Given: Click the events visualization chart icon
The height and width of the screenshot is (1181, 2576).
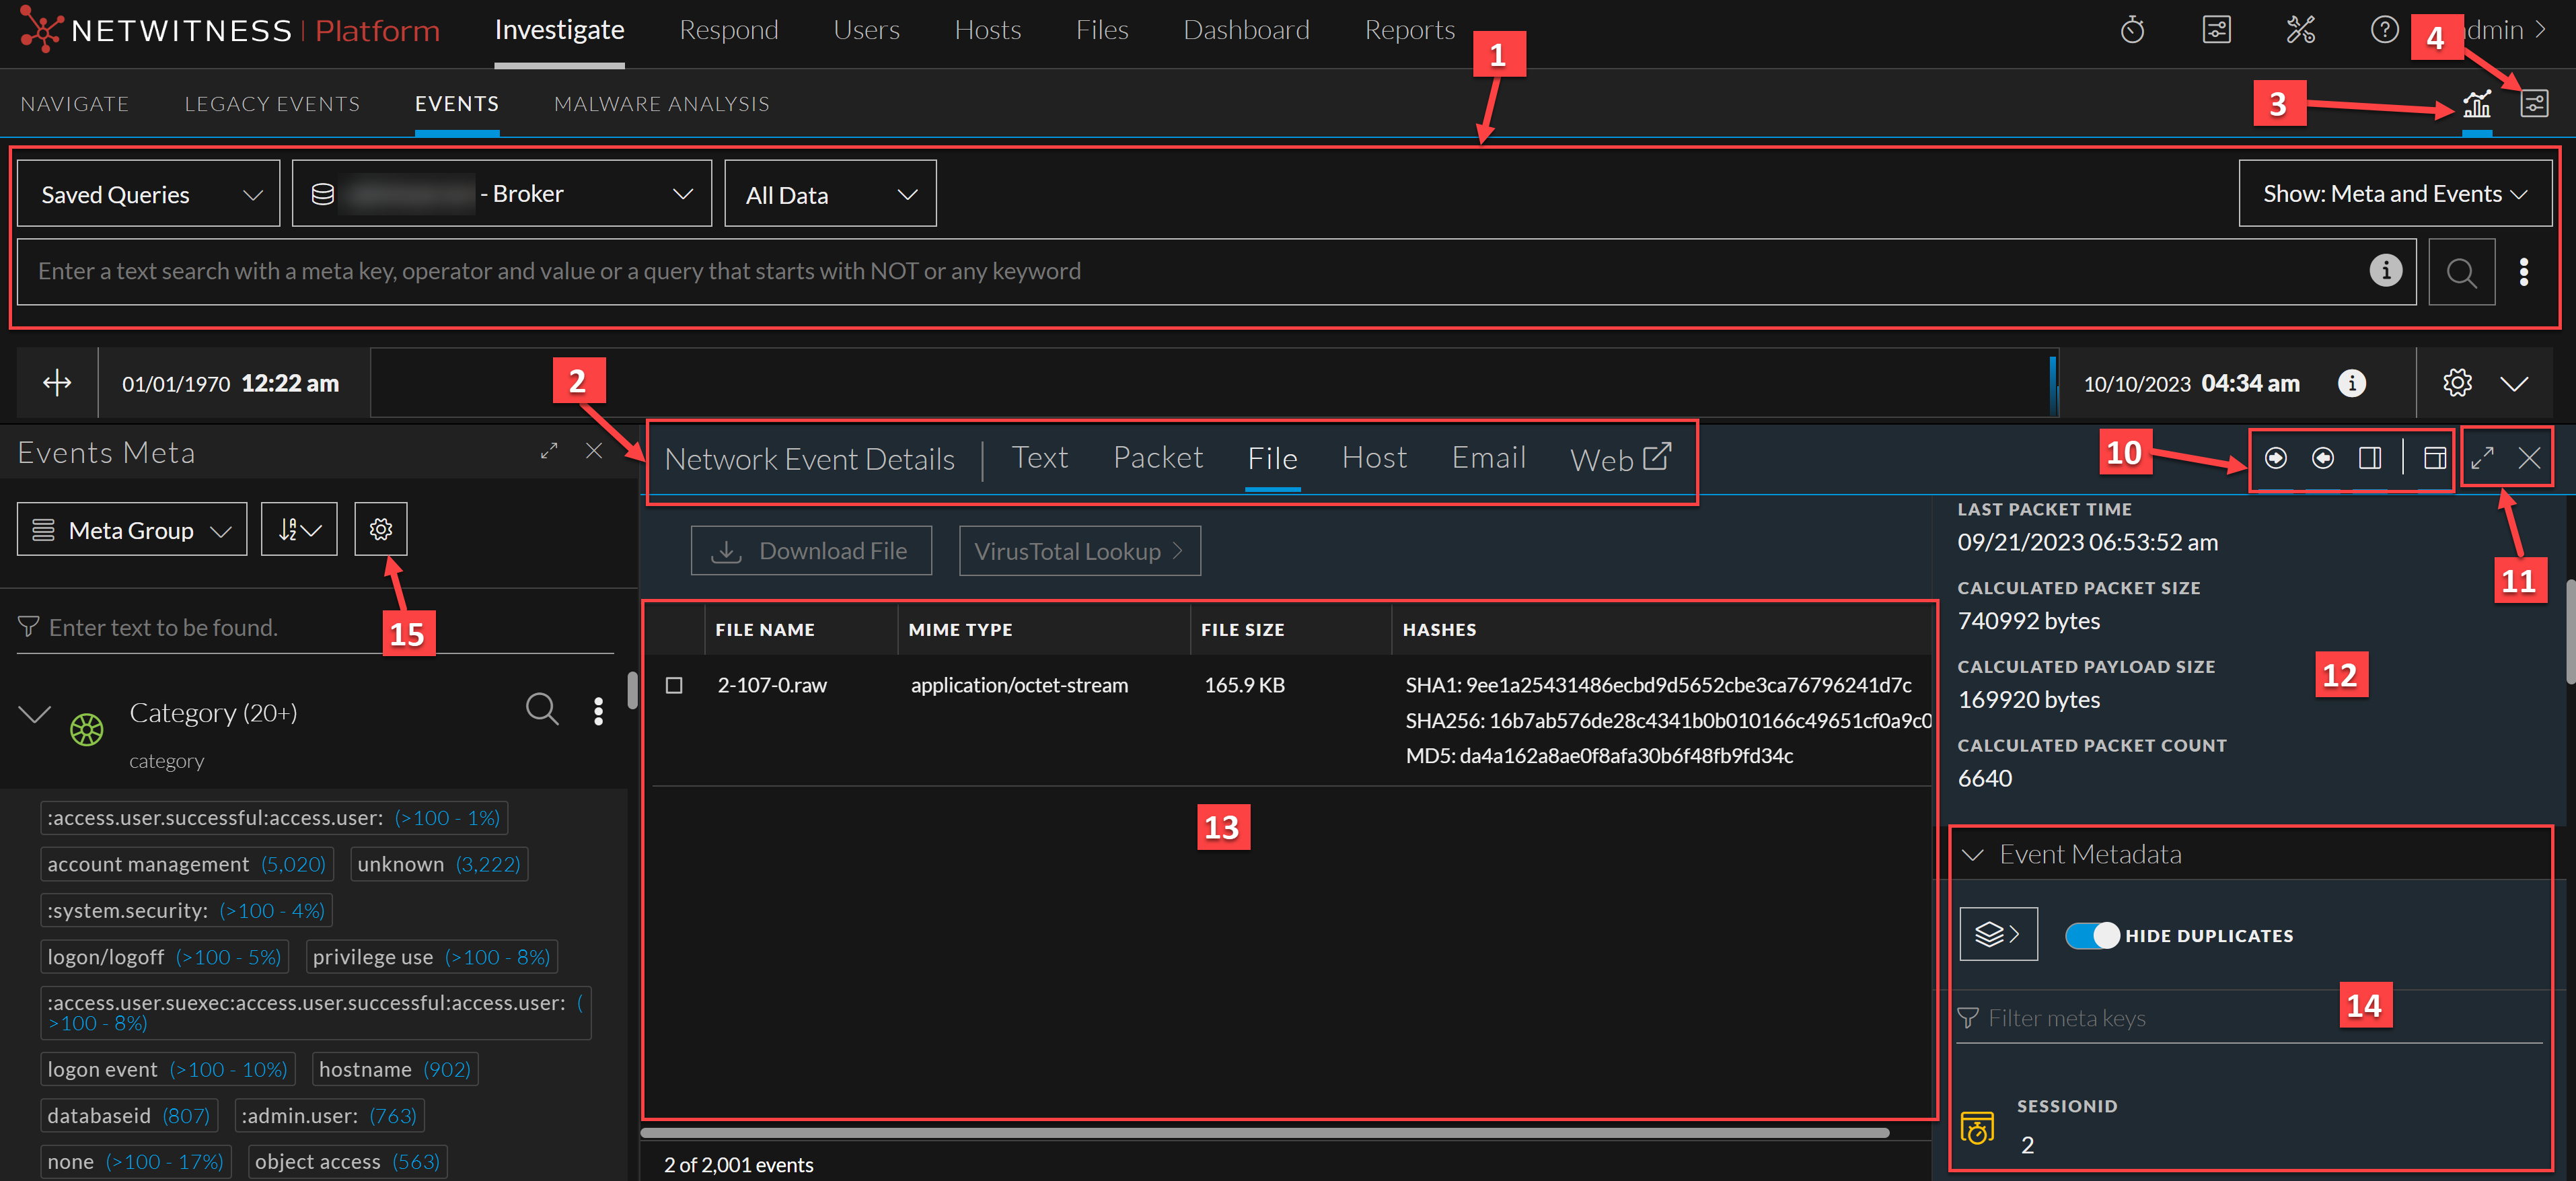Looking at the screenshot, I should coord(2476,103).
